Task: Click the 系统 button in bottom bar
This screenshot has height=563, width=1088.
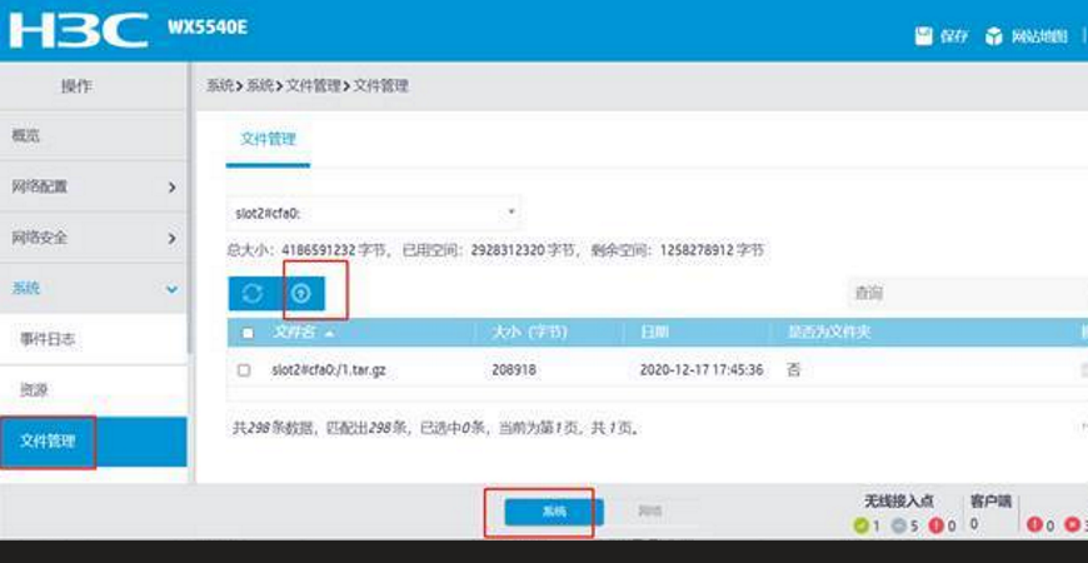Action: coord(554,512)
